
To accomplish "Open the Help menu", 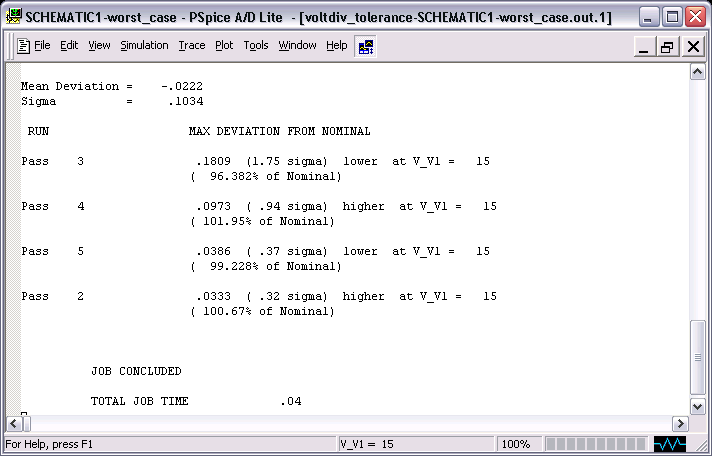I will (336, 45).
